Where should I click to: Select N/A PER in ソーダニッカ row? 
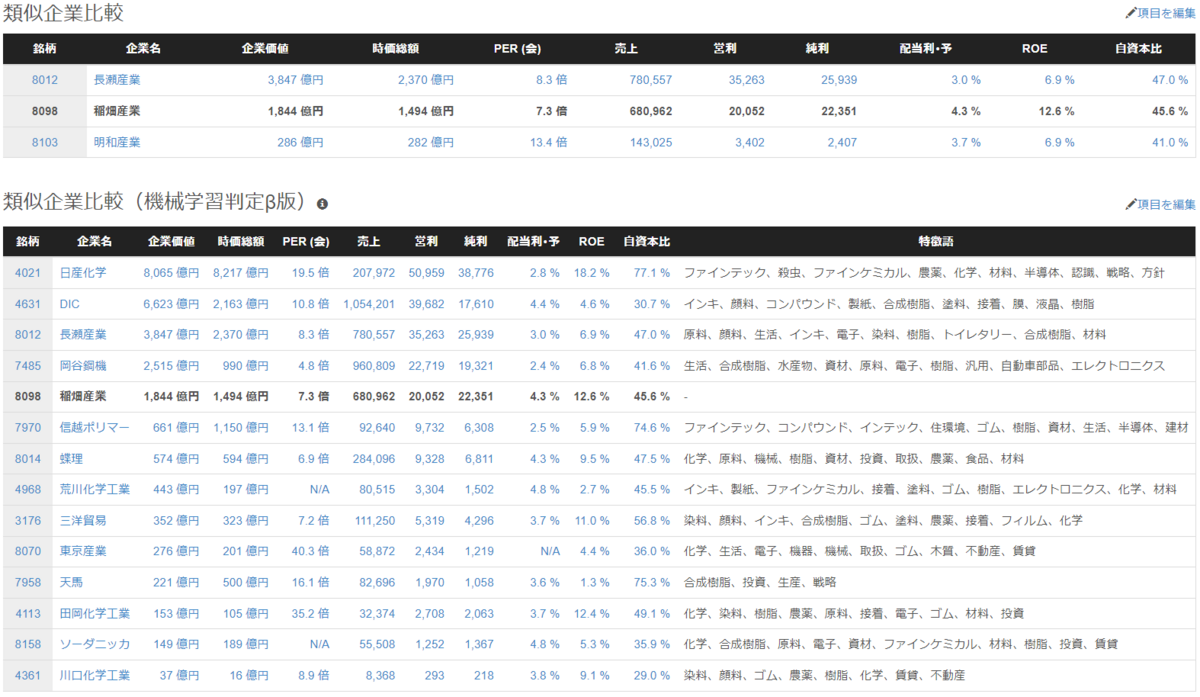click(319, 644)
